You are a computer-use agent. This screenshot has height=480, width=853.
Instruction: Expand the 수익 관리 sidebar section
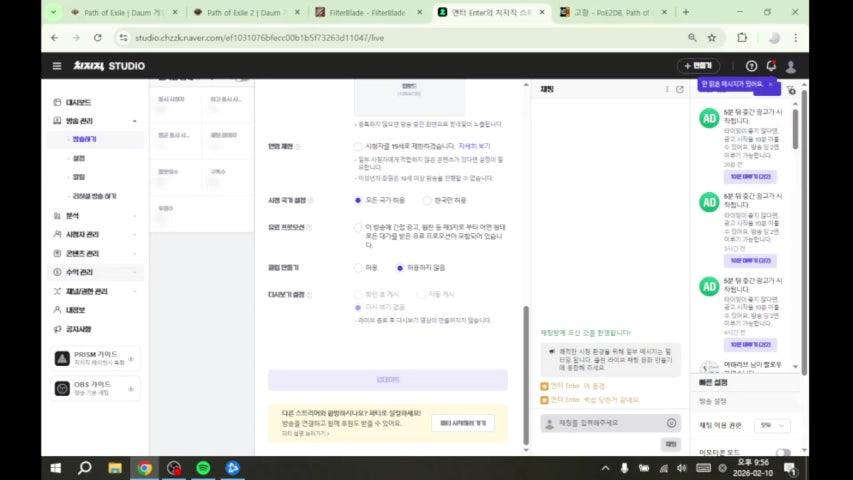134,272
